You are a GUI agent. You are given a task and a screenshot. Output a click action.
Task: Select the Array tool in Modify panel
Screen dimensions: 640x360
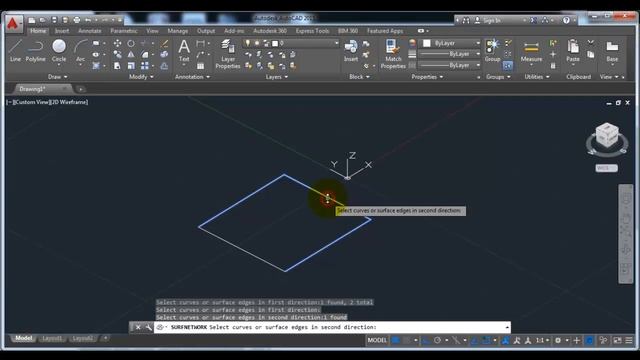(x=144, y=65)
